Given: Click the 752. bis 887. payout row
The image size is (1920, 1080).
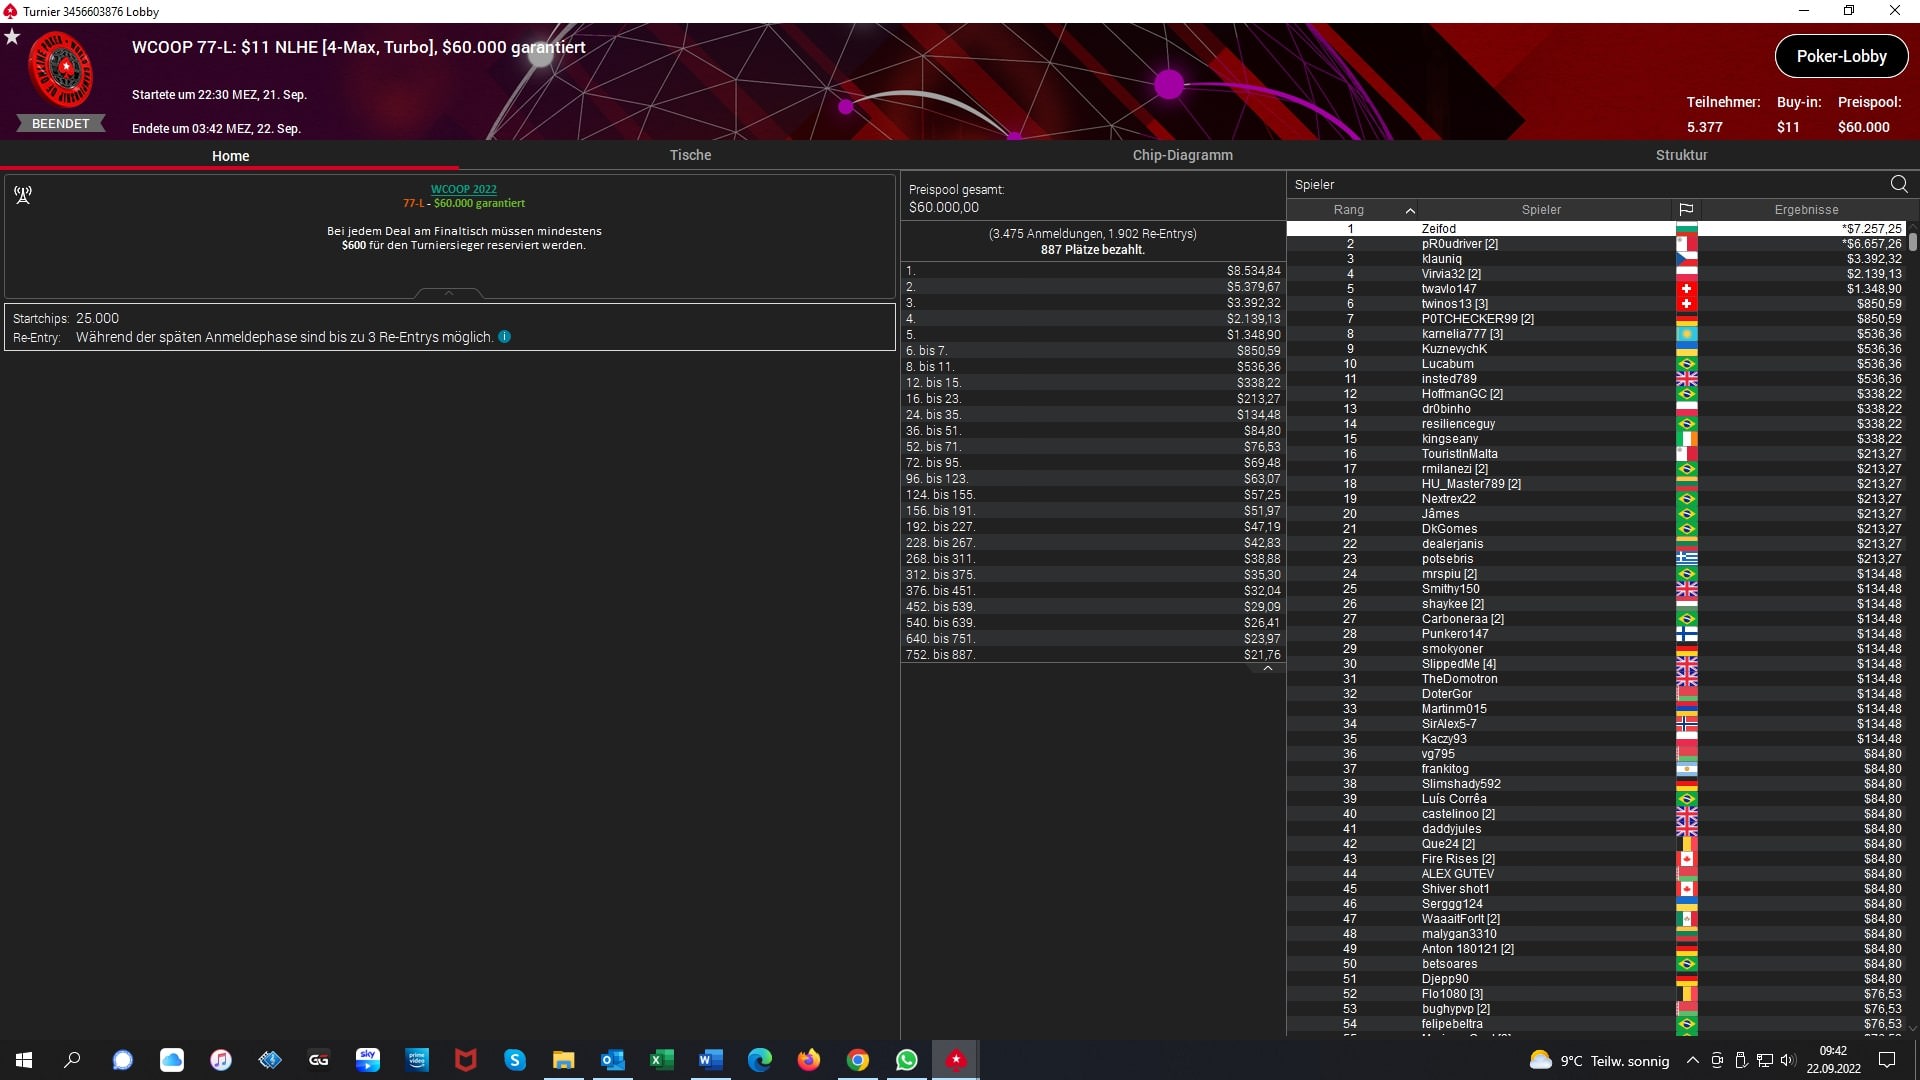Looking at the screenshot, I should 1093,655.
